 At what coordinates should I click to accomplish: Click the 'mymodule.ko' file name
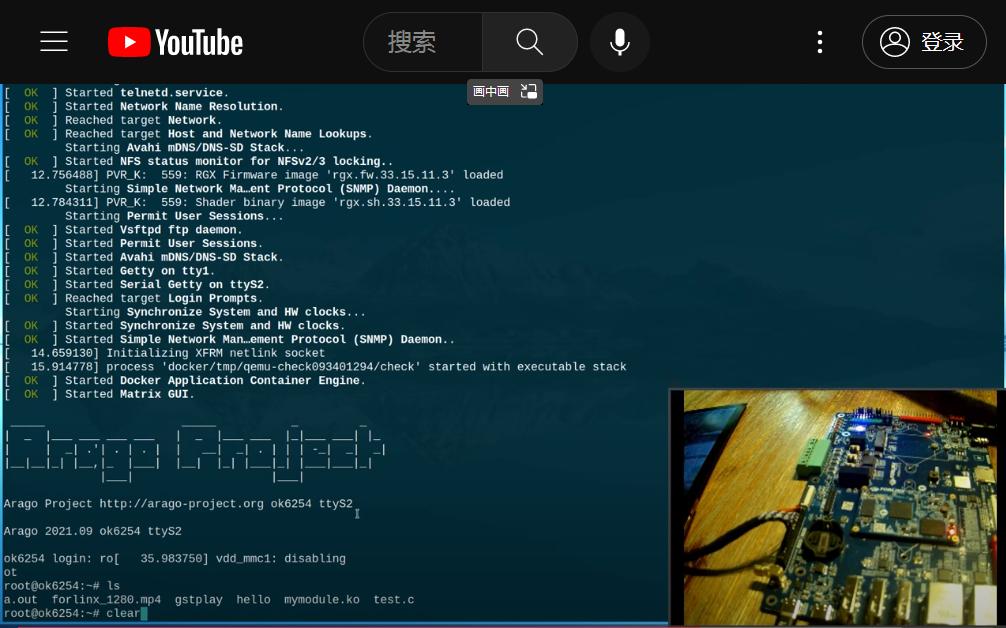pyautogui.click(x=322, y=600)
